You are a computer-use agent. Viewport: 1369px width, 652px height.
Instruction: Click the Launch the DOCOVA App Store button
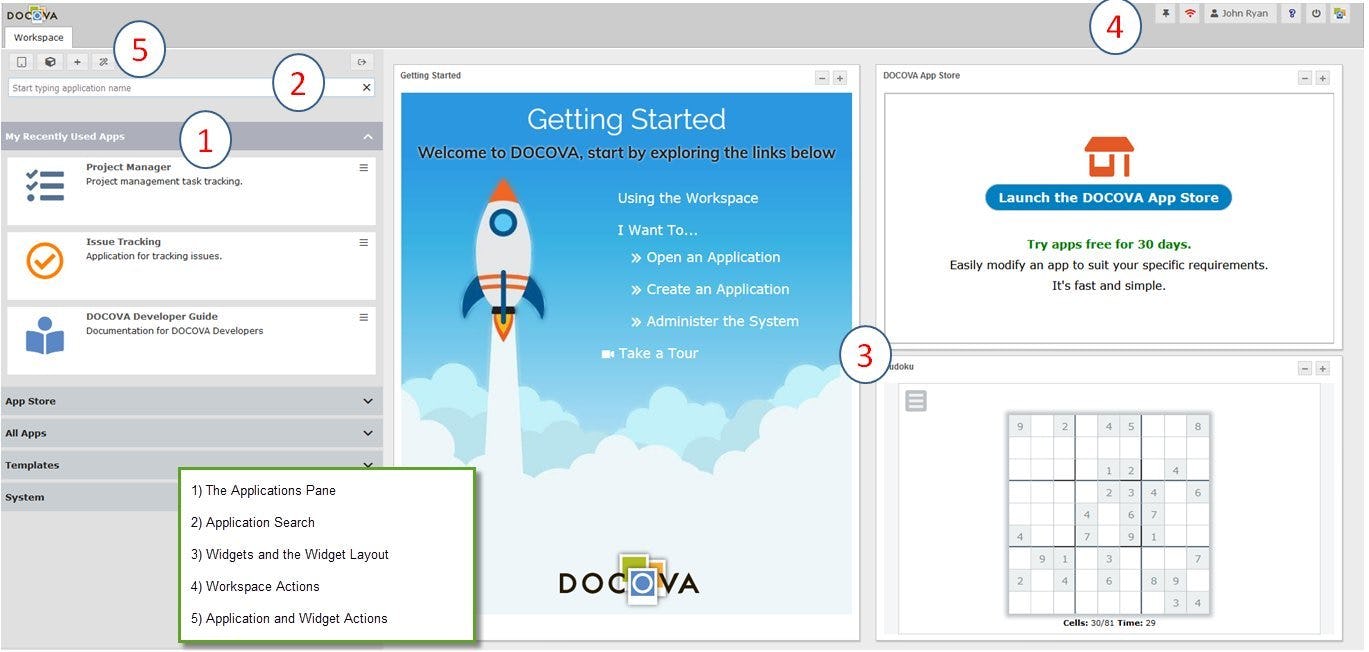[x=1108, y=197]
